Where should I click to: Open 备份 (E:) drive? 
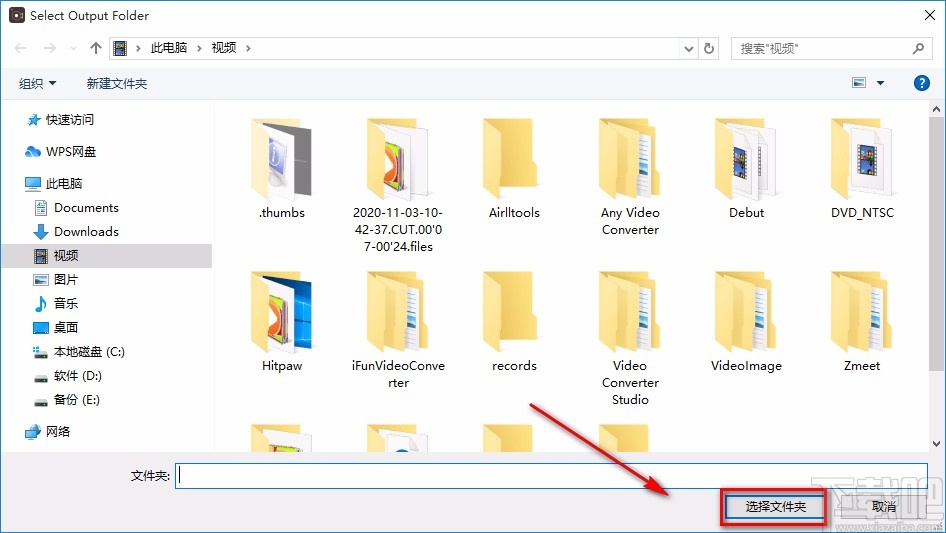click(66, 400)
